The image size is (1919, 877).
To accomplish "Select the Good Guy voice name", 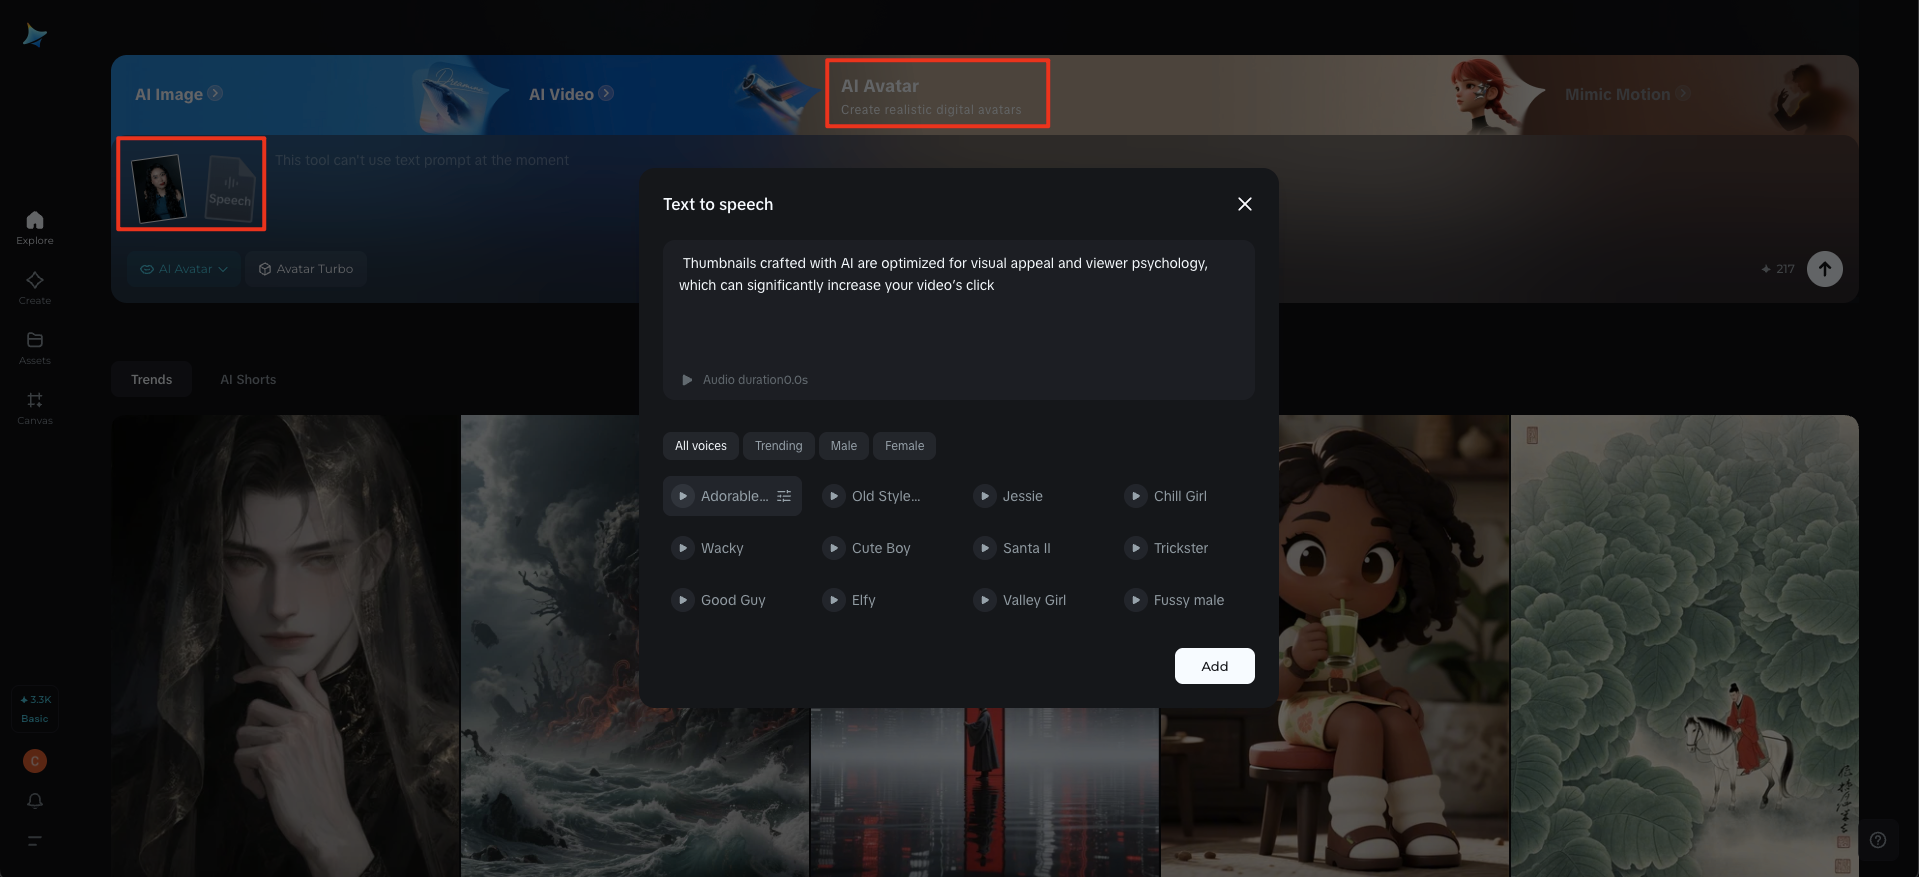I will pyautogui.click(x=733, y=600).
